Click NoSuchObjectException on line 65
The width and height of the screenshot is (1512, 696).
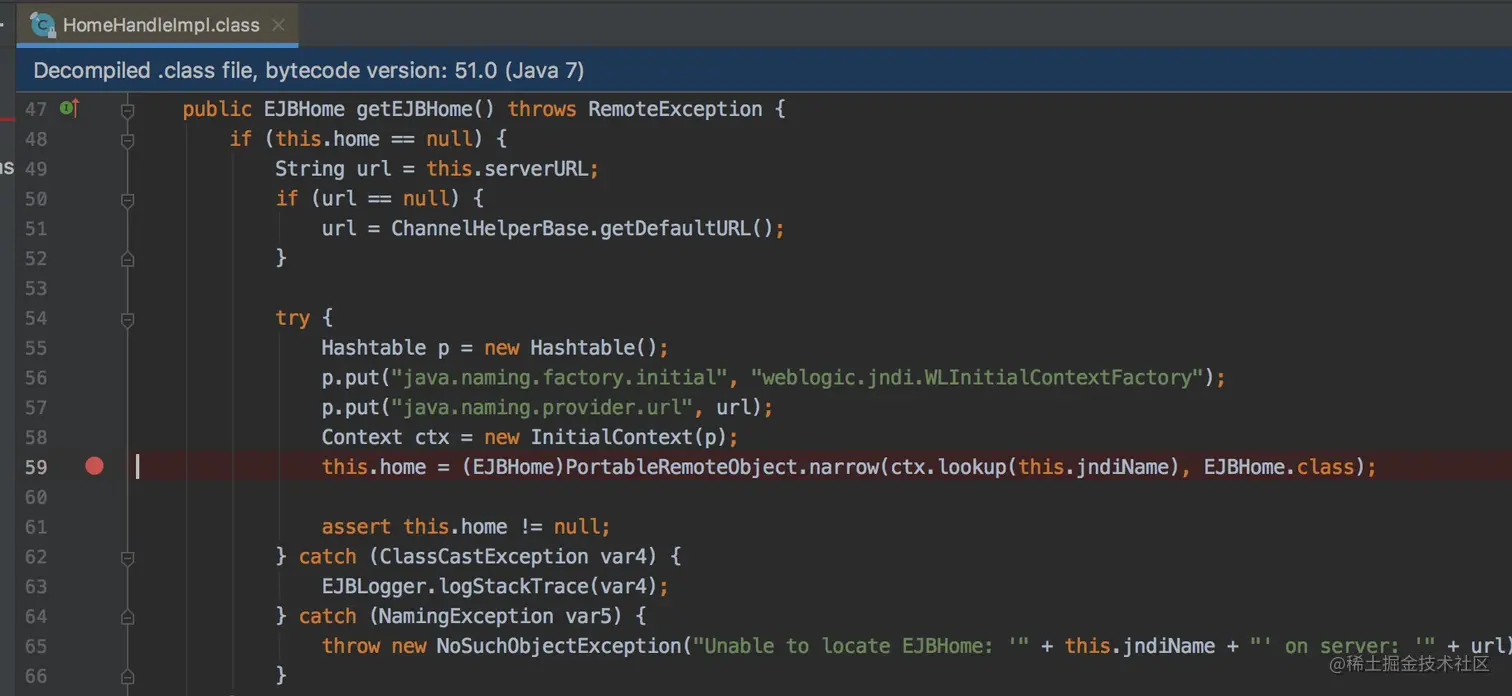559,646
